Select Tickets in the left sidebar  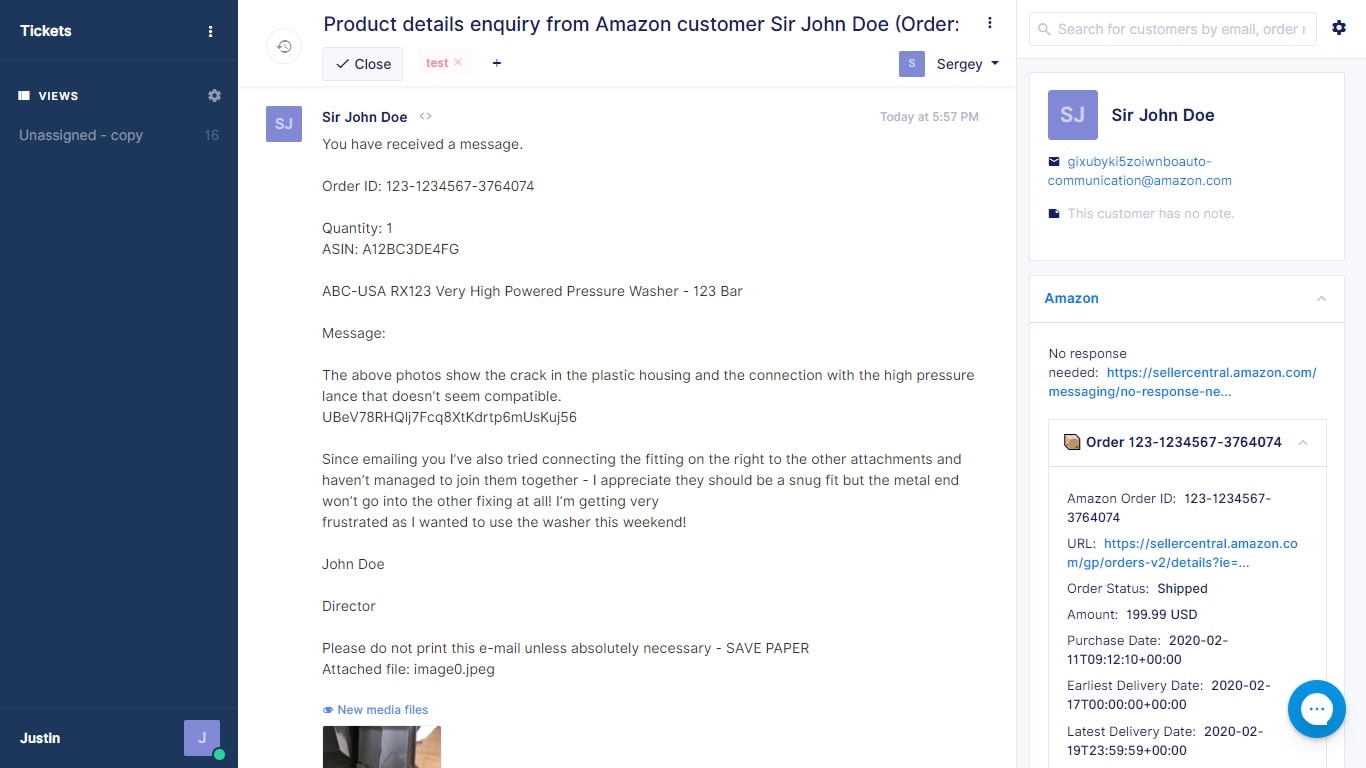coord(45,31)
